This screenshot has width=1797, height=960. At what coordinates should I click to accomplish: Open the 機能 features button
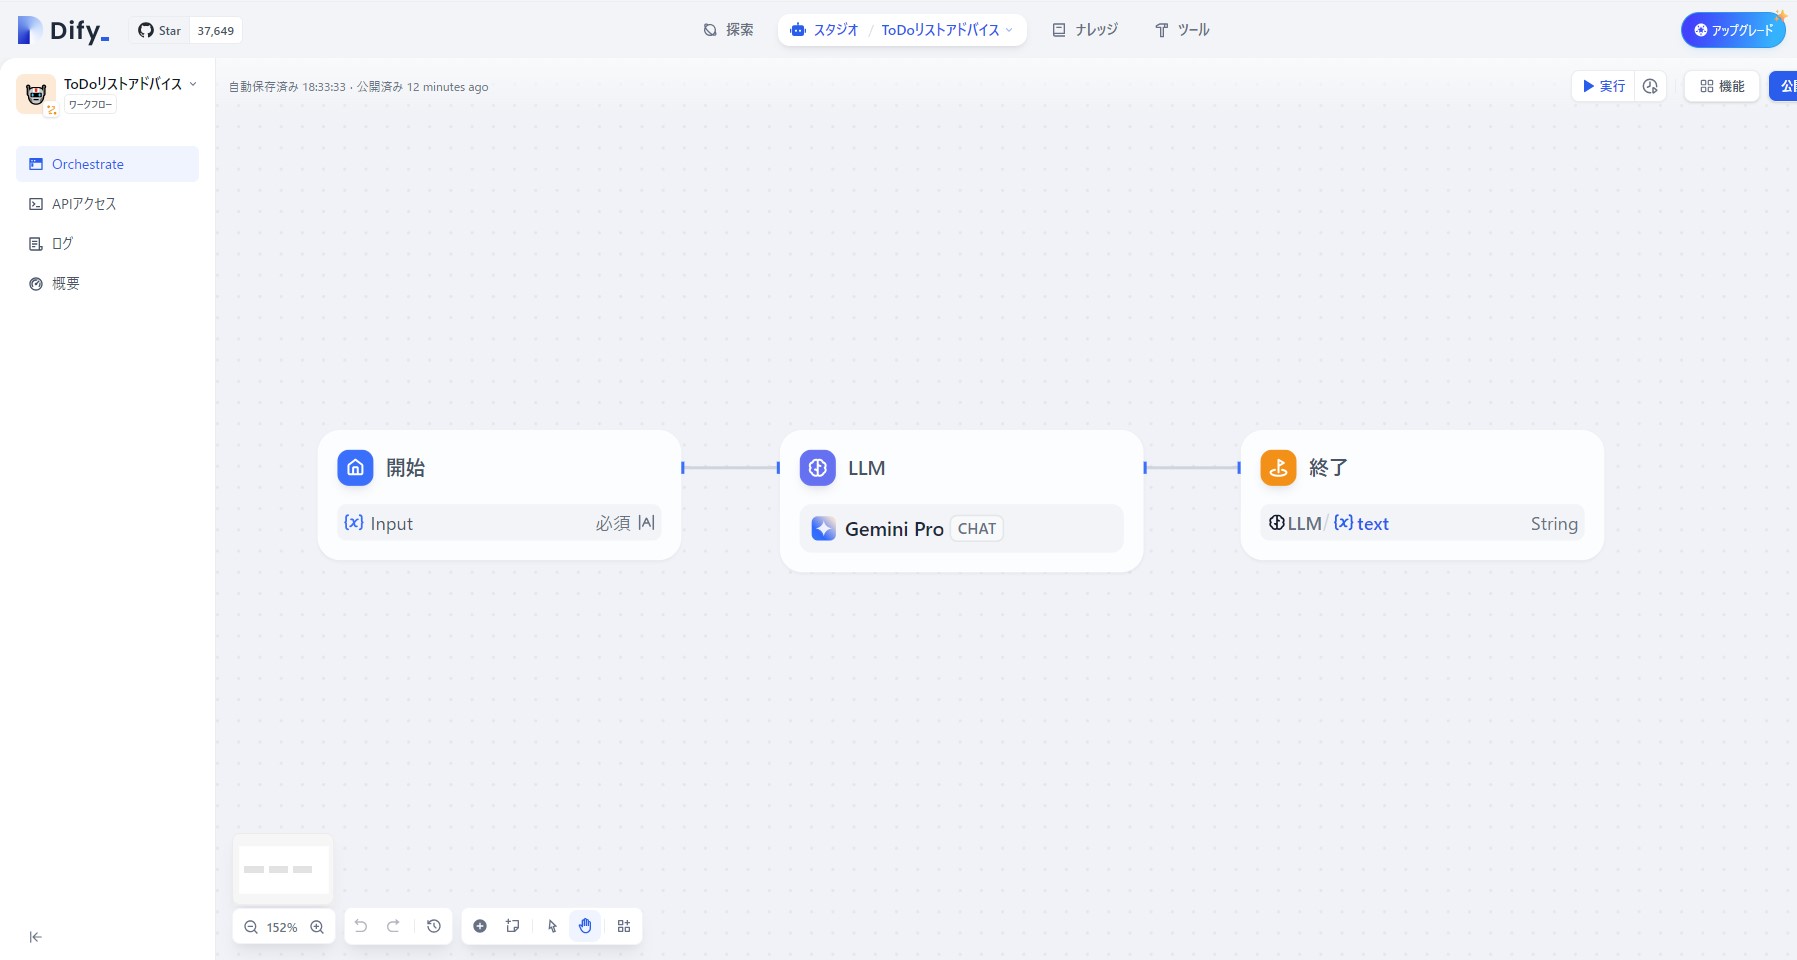click(x=1722, y=87)
